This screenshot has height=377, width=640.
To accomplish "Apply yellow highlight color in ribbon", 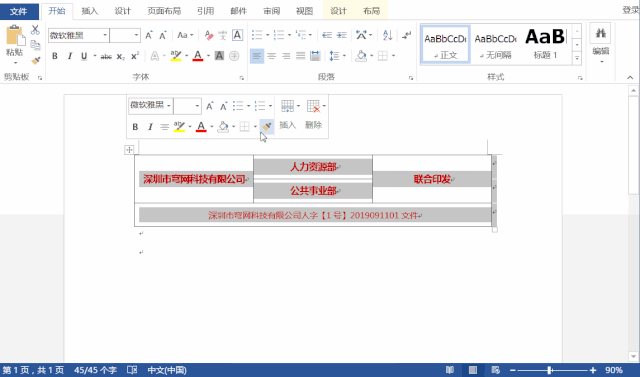I will pos(176,56).
